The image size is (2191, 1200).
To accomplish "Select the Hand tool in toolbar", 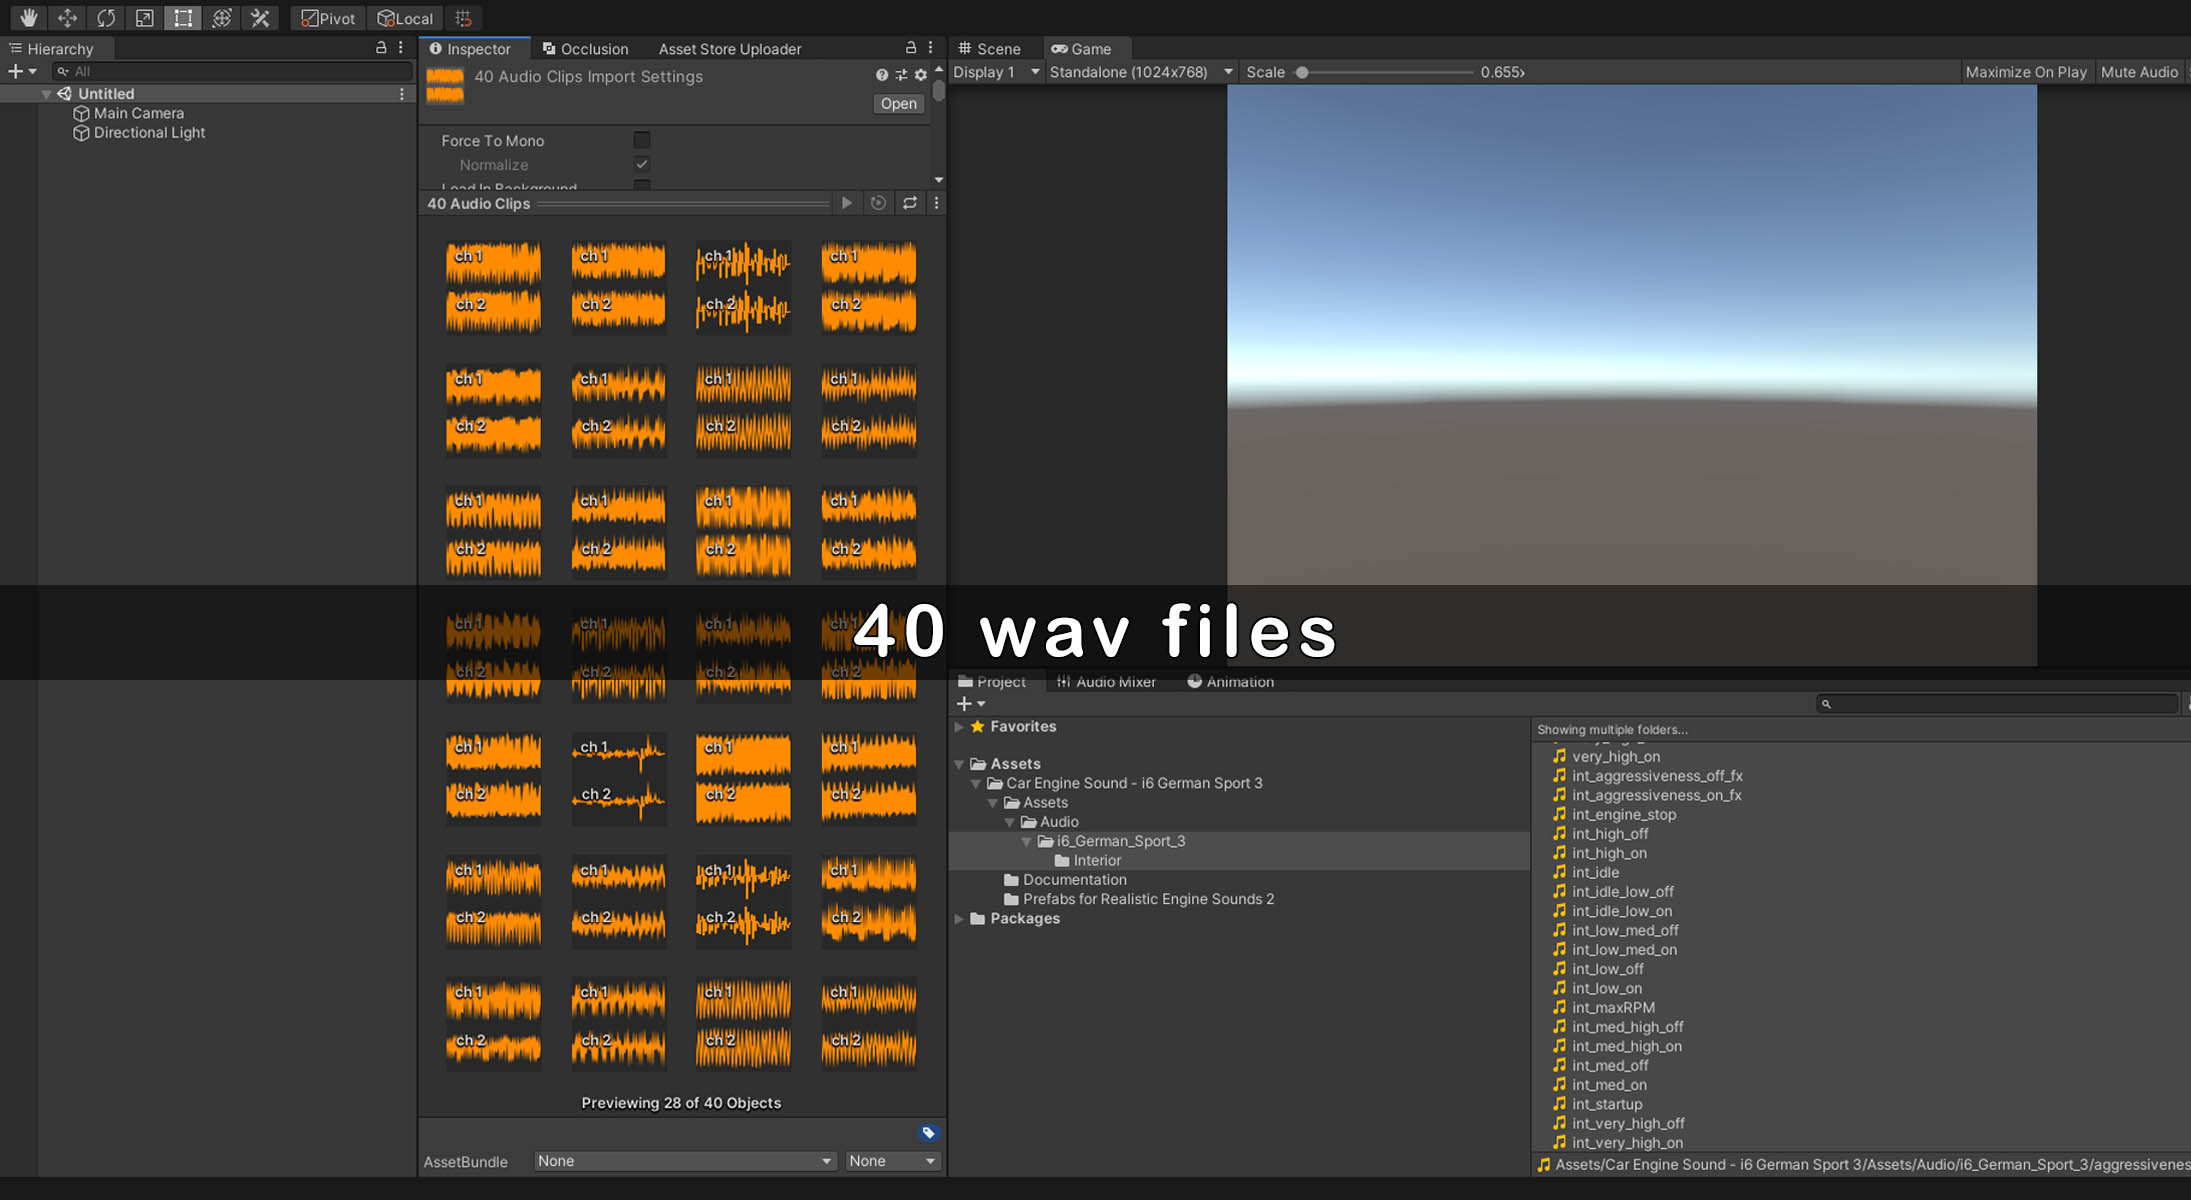I will [28, 18].
